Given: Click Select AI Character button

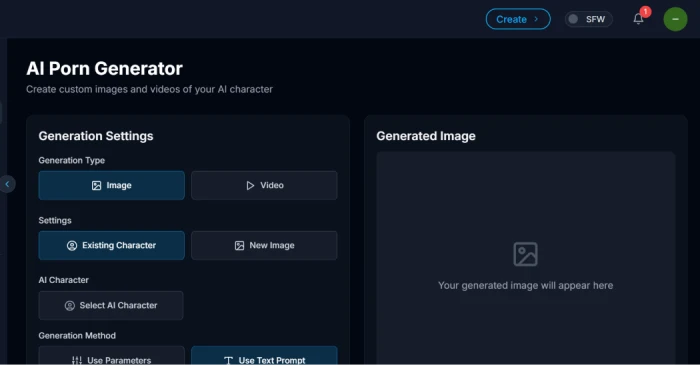Looking at the screenshot, I should click(x=111, y=306).
